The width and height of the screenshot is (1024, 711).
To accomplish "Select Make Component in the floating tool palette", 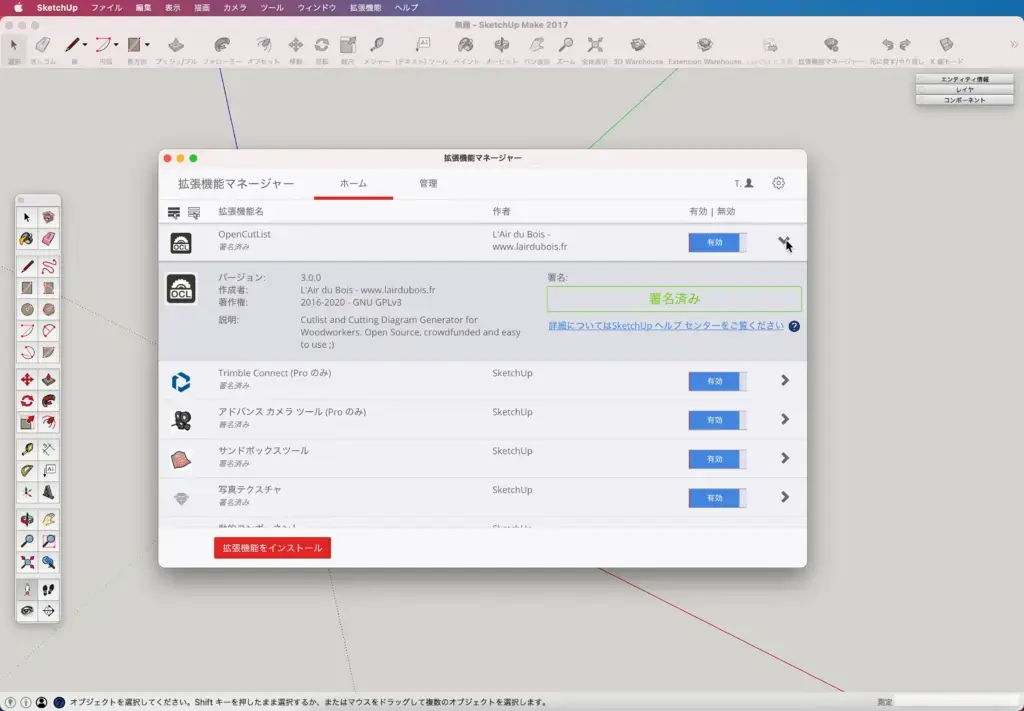I will 48,217.
